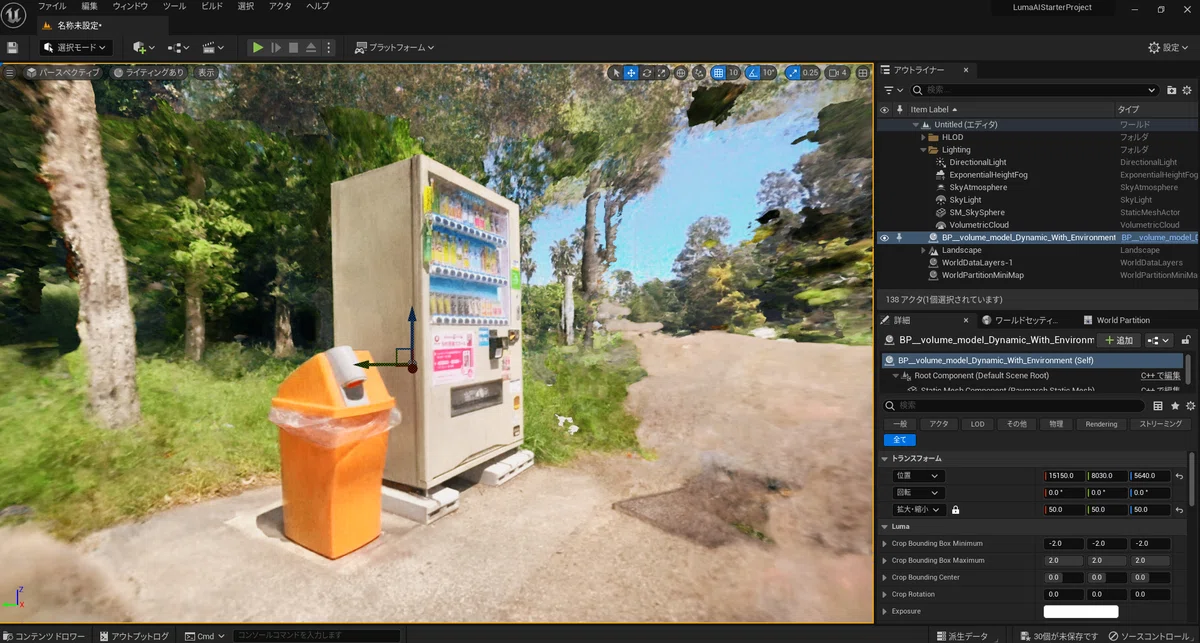
Task: Open the 編集 menu
Action: (90, 6)
